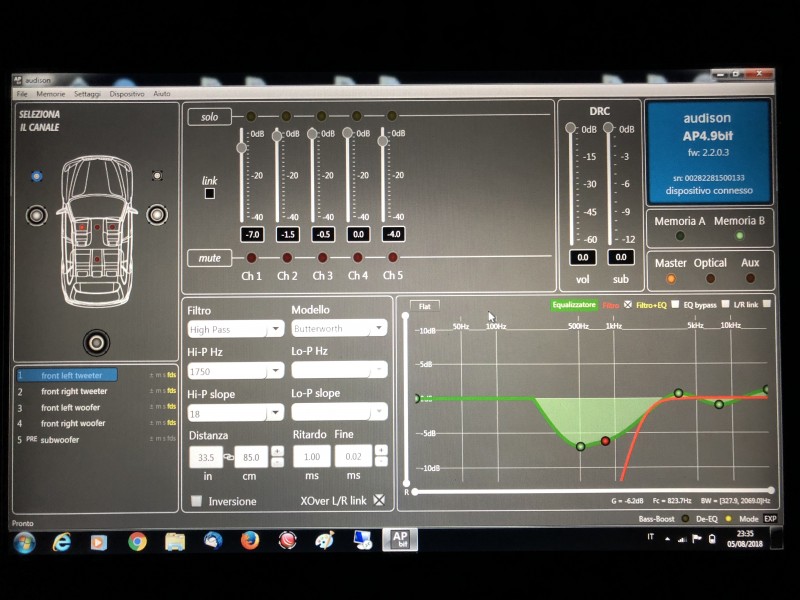
Task: Click the Flat equalizer button
Action: (424, 306)
